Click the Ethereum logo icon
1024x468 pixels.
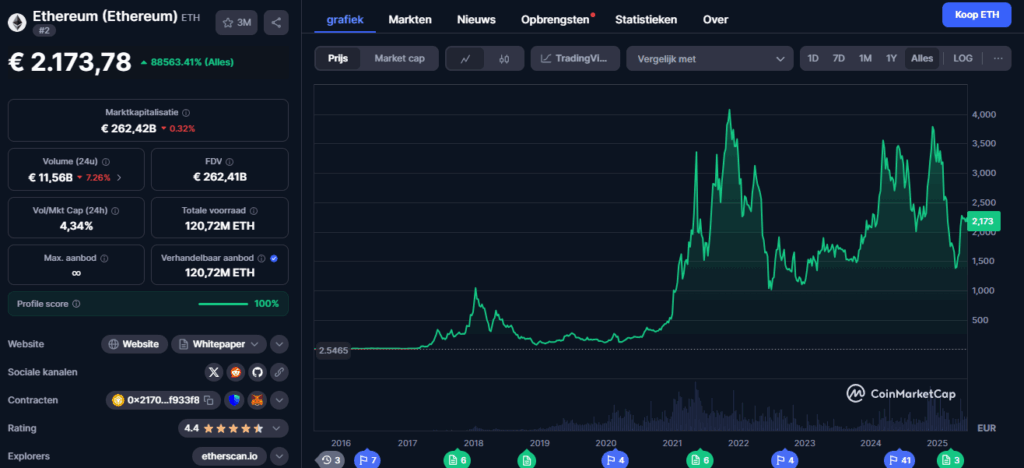(x=18, y=22)
